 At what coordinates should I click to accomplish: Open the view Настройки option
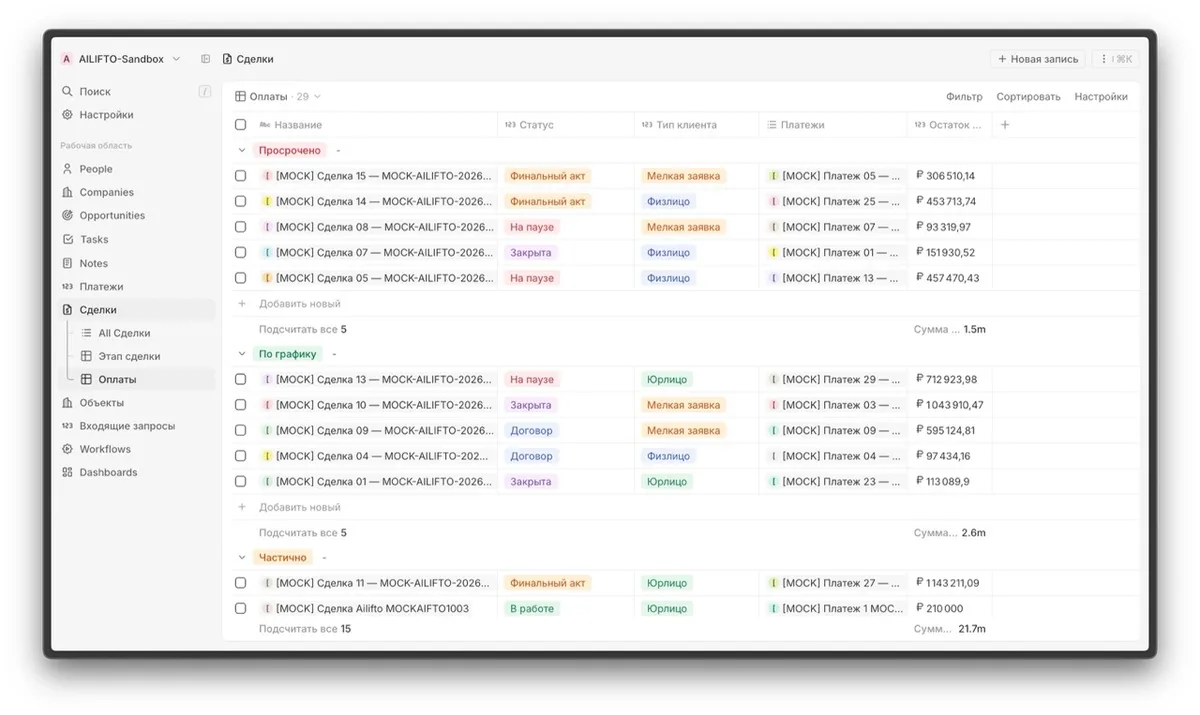tap(1101, 97)
